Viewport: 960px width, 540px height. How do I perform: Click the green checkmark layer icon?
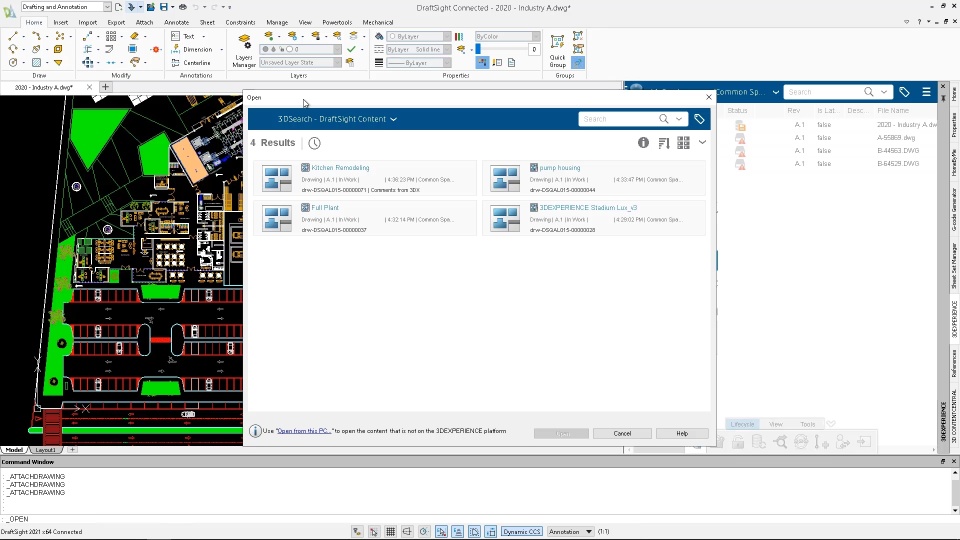tap(351, 49)
